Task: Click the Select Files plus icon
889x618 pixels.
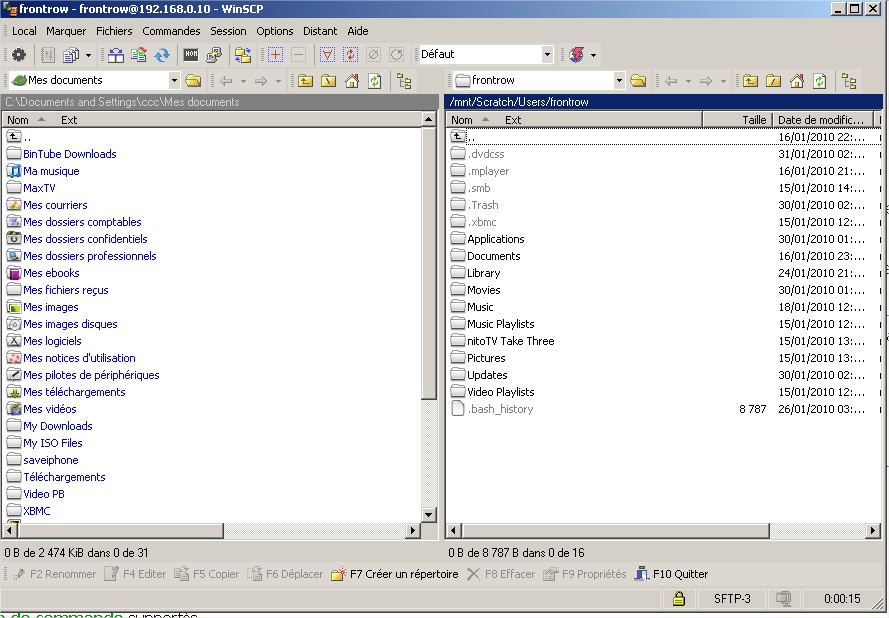Action: click(x=276, y=55)
